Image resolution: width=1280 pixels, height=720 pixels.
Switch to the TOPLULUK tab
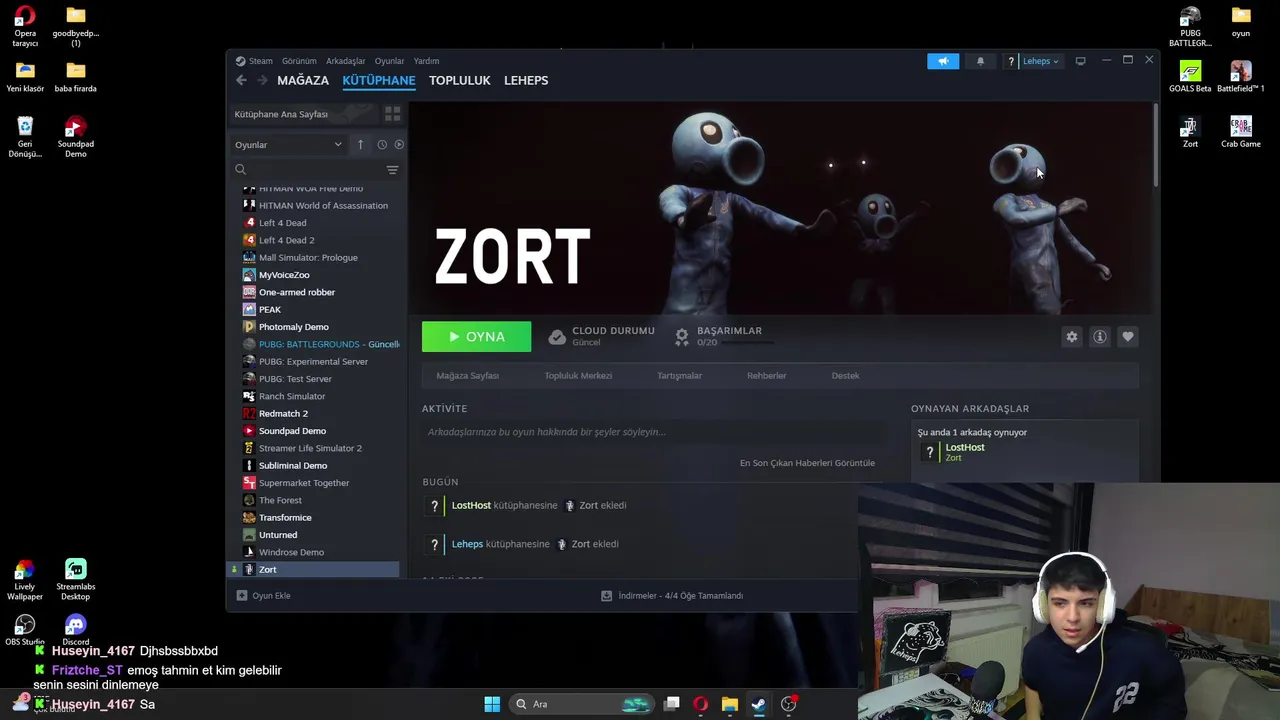pyautogui.click(x=460, y=80)
